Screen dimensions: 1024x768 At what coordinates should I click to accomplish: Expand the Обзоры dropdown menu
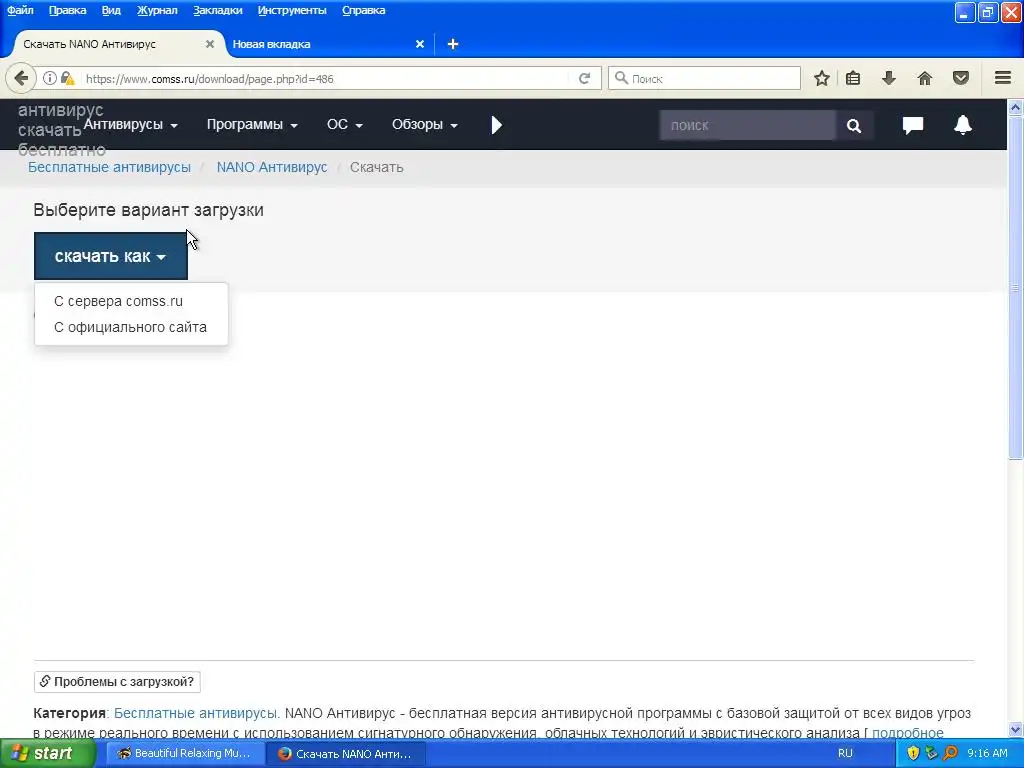[424, 124]
